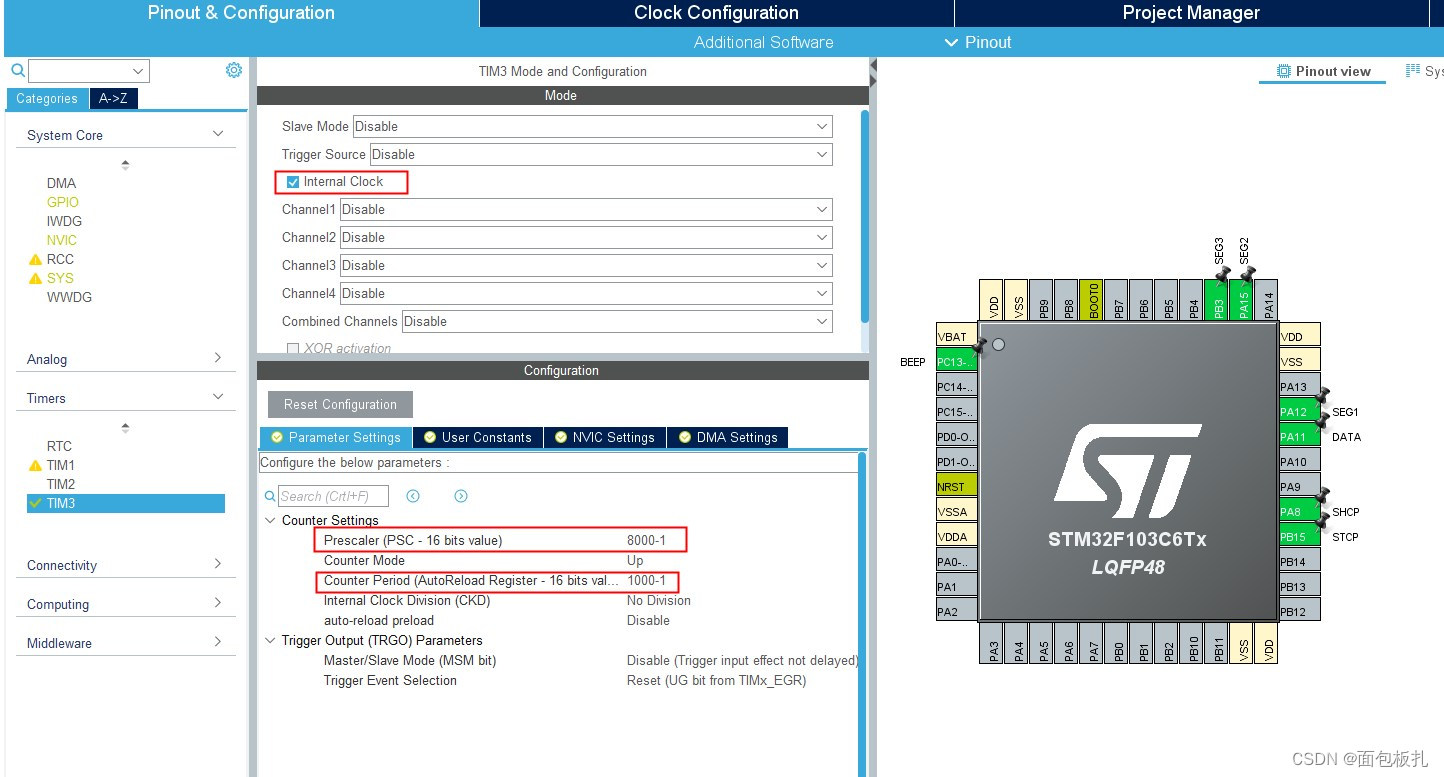The image size is (1444, 777).
Task: Select the Categories tab
Action: [47, 98]
